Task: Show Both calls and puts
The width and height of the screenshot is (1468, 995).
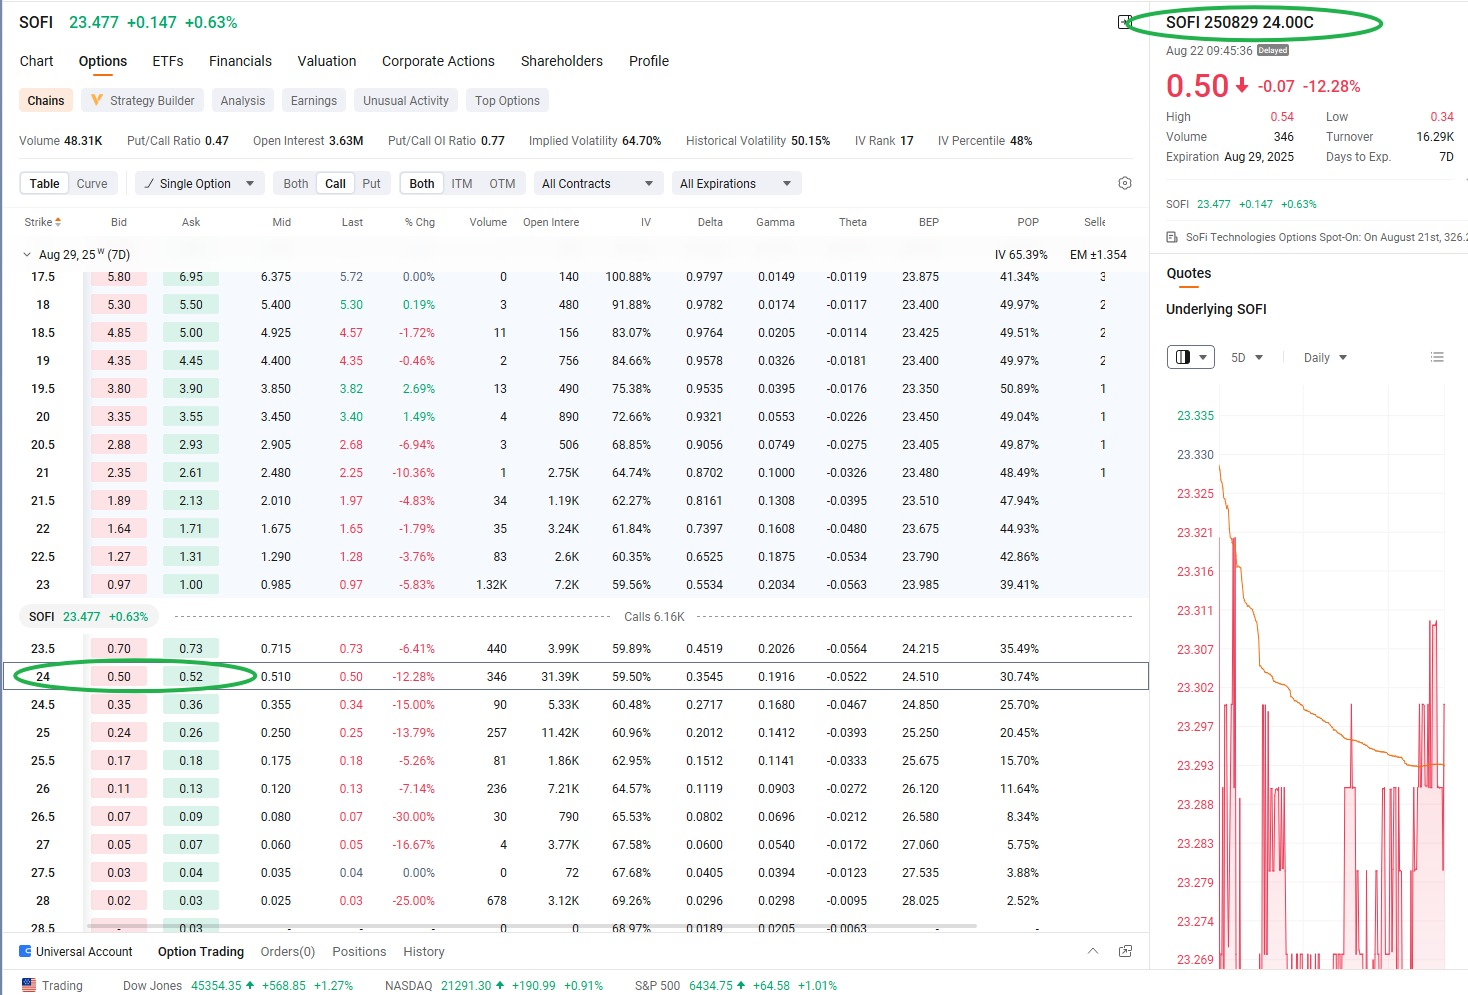Action: pyautogui.click(x=296, y=184)
